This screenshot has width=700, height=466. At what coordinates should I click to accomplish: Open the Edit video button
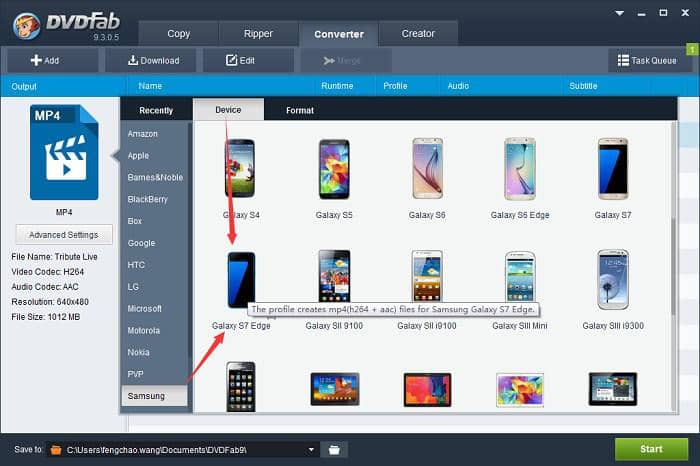pos(248,60)
